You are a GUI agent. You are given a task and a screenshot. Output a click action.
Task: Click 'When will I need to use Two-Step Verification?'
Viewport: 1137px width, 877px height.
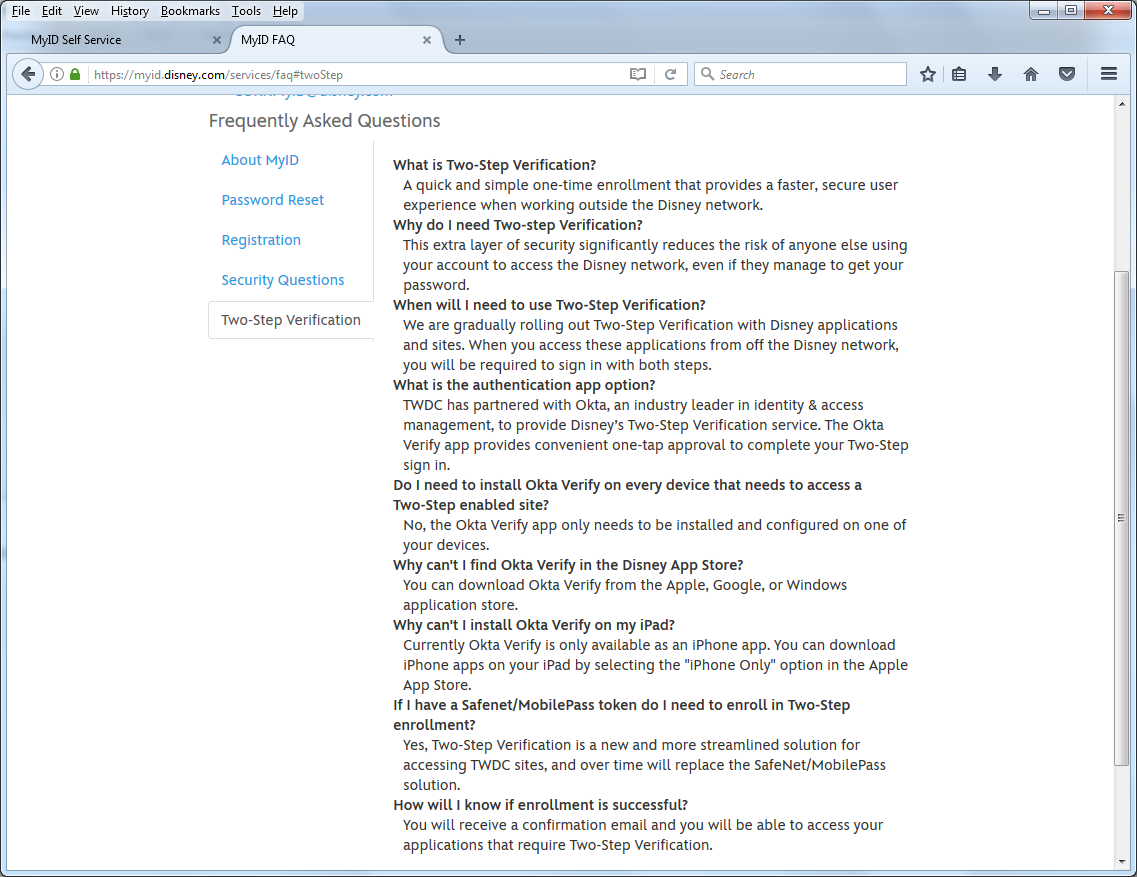pos(549,305)
